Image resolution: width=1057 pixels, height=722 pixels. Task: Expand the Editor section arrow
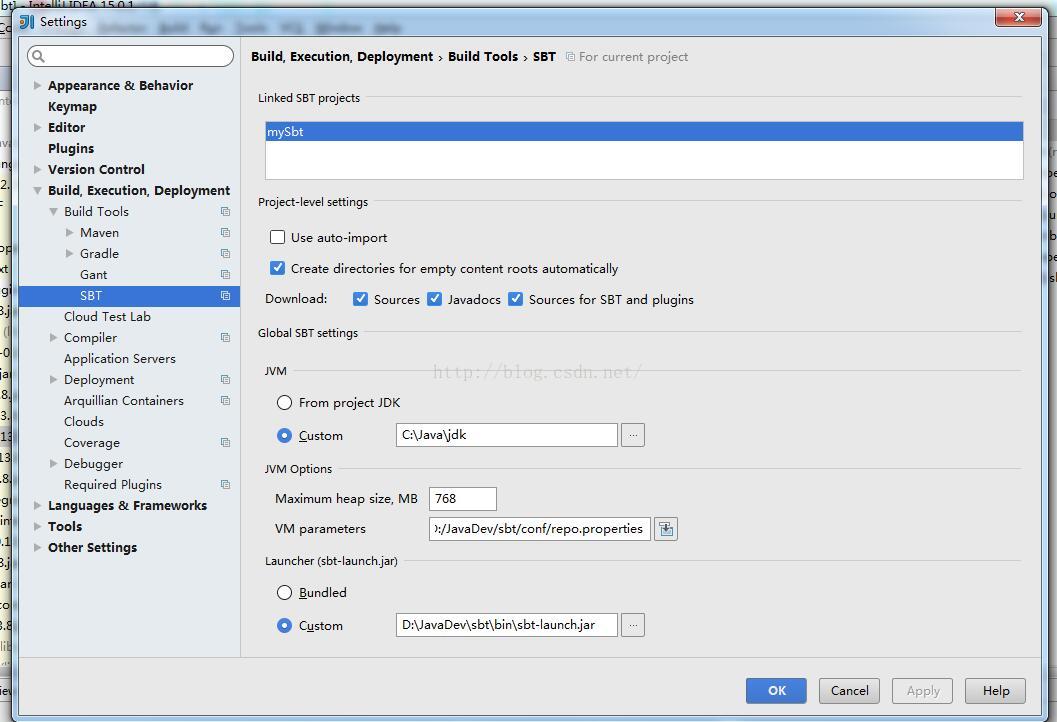(38, 127)
